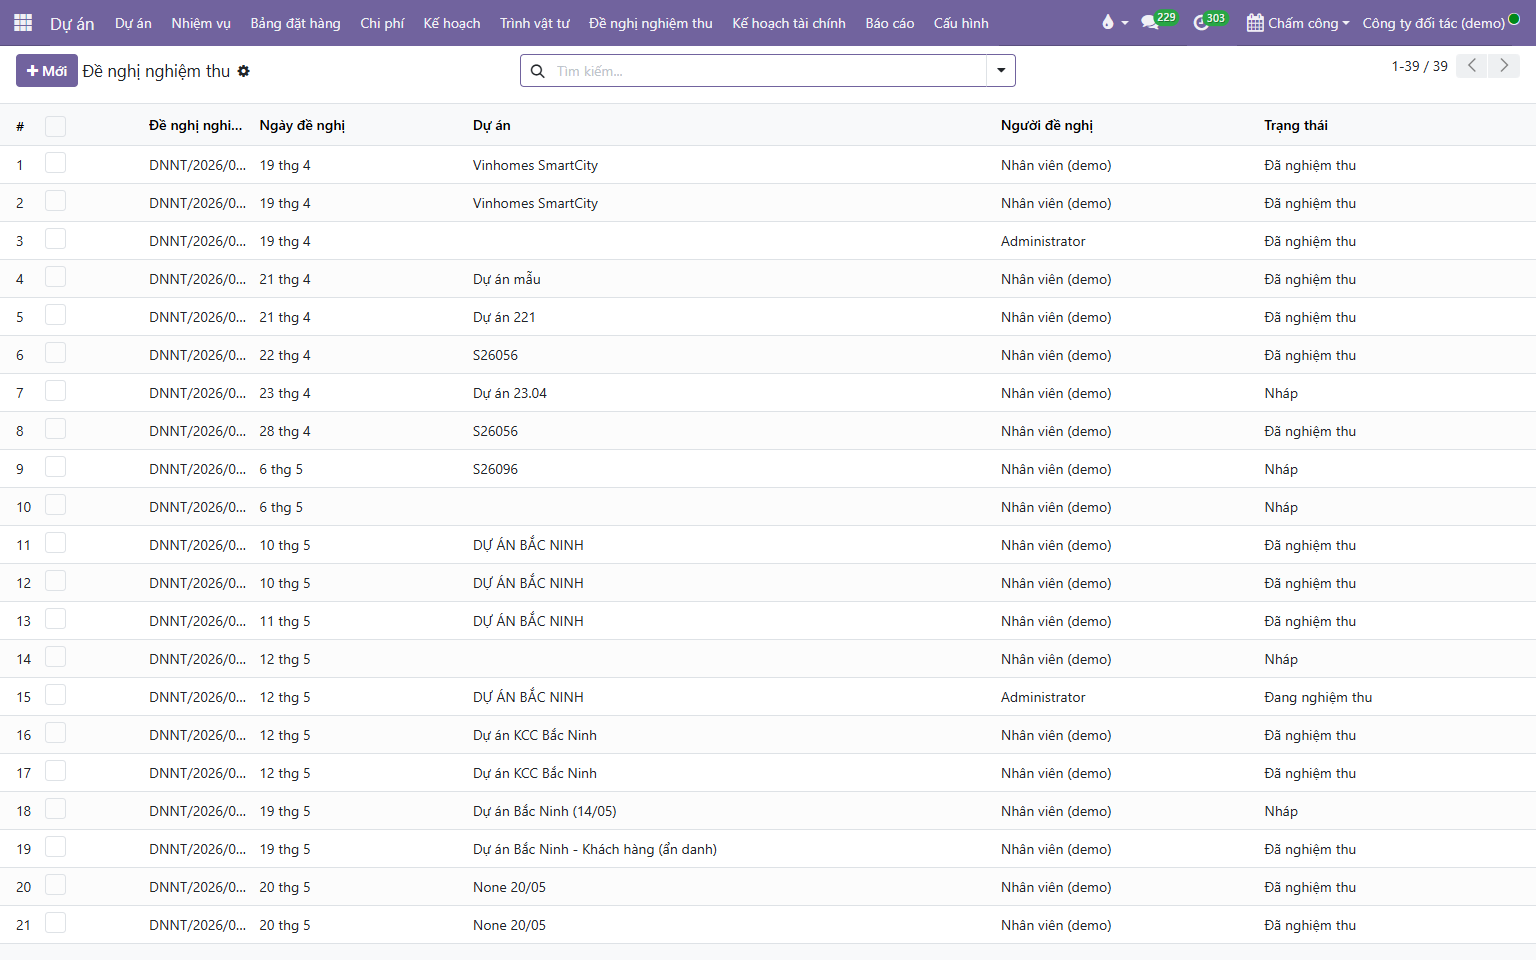Open the Kế hoạch menu
Image resolution: width=1536 pixels, height=960 pixels.
452,23
